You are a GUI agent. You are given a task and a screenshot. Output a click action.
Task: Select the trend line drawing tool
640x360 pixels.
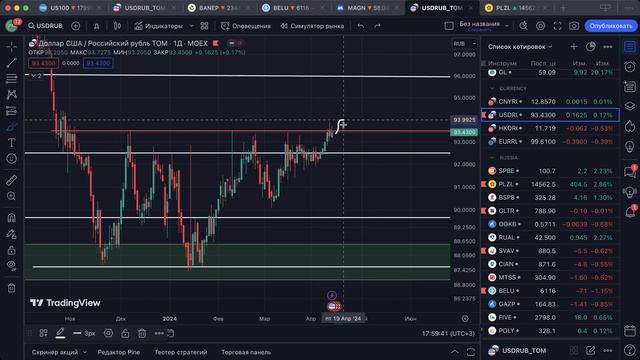click(11, 62)
